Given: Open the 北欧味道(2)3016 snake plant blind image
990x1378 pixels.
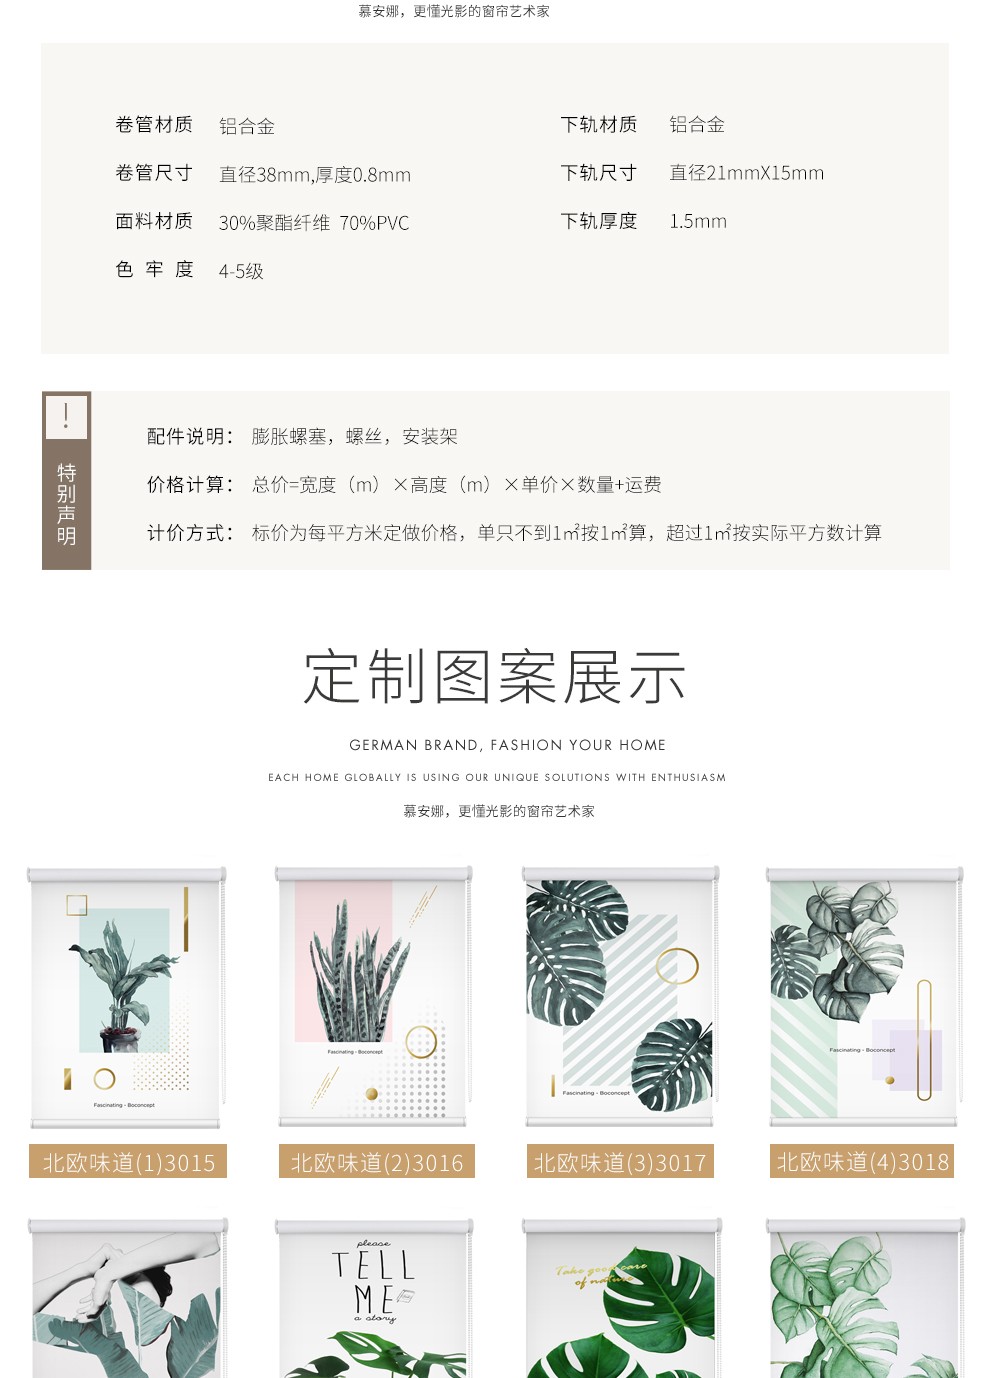Looking at the screenshot, I should (374, 998).
